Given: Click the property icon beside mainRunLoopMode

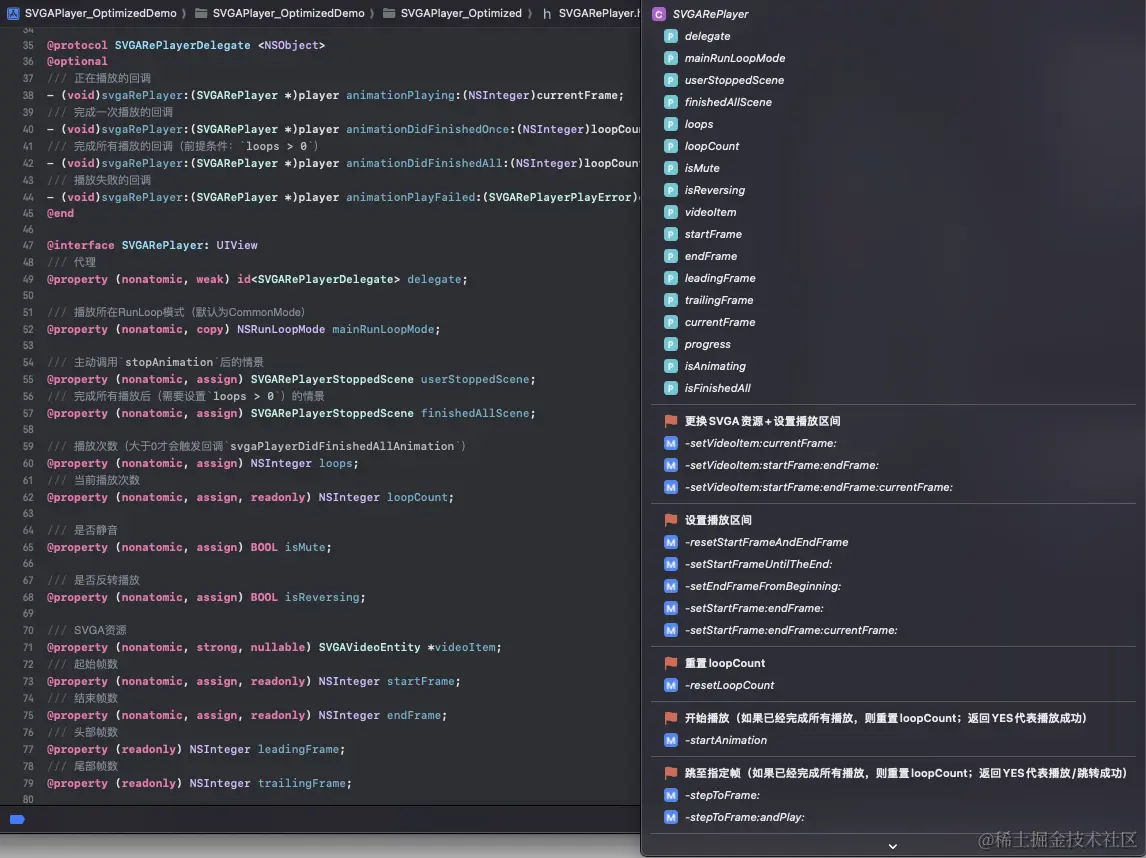Looking at the screenshot, I should point(670,58).
